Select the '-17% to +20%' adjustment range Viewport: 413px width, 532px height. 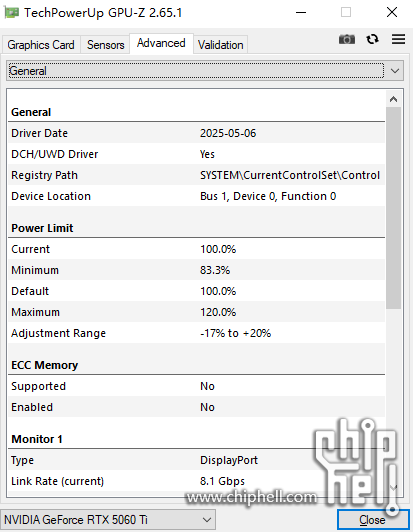(x=236, y=333)
